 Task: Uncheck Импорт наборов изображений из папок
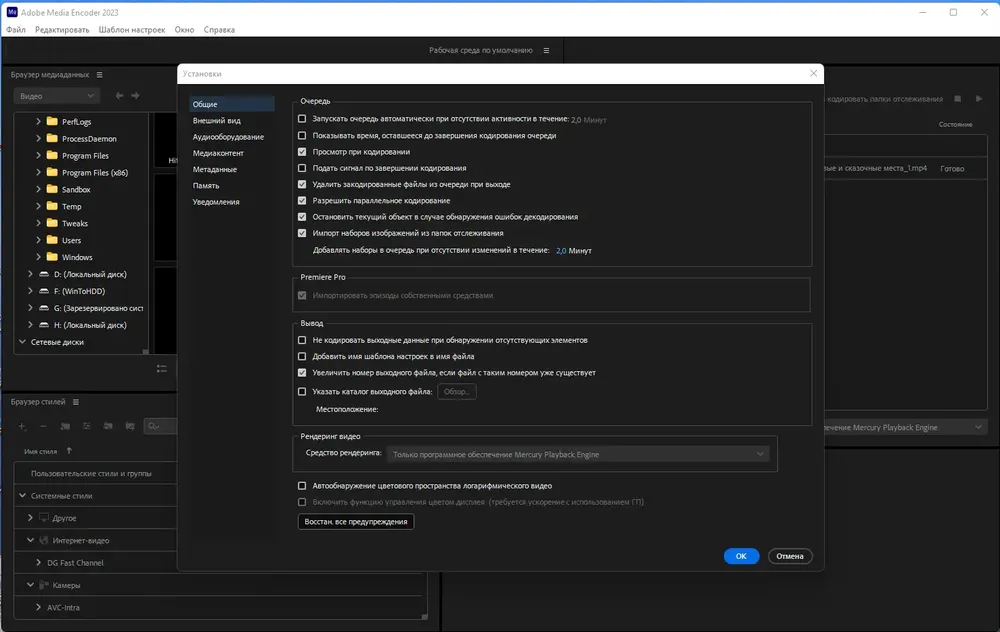coord(302,233)
